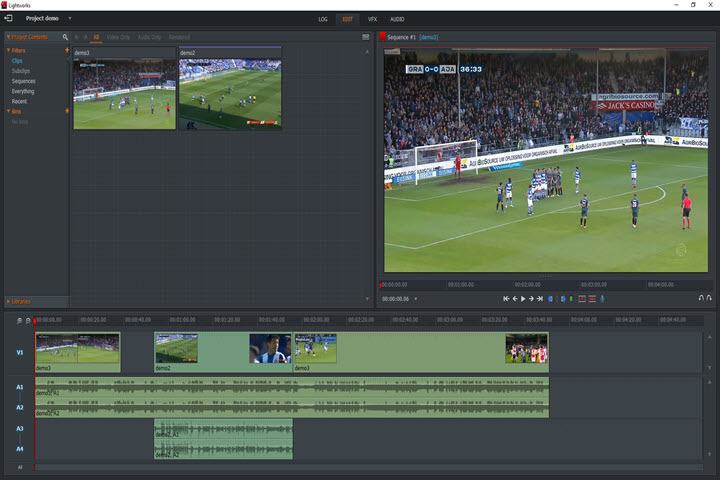Jump to the end of the sequence

[x=539, y=299]
